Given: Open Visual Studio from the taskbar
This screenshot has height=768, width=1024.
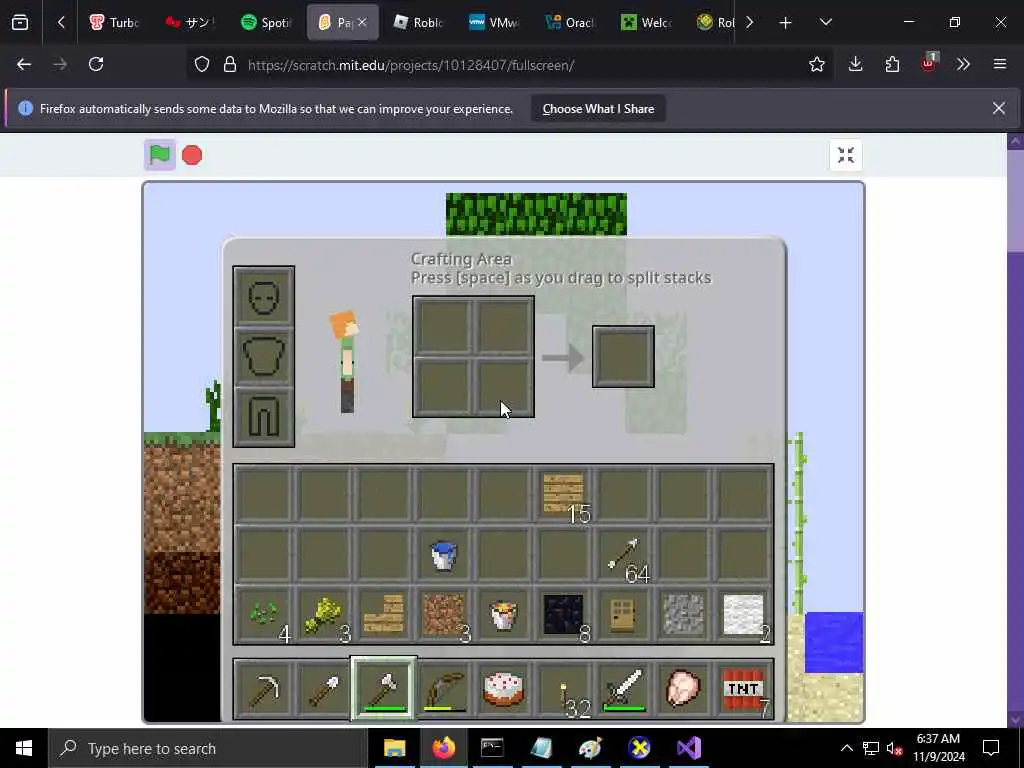Looking at the screenshot, I should point(689,748).
